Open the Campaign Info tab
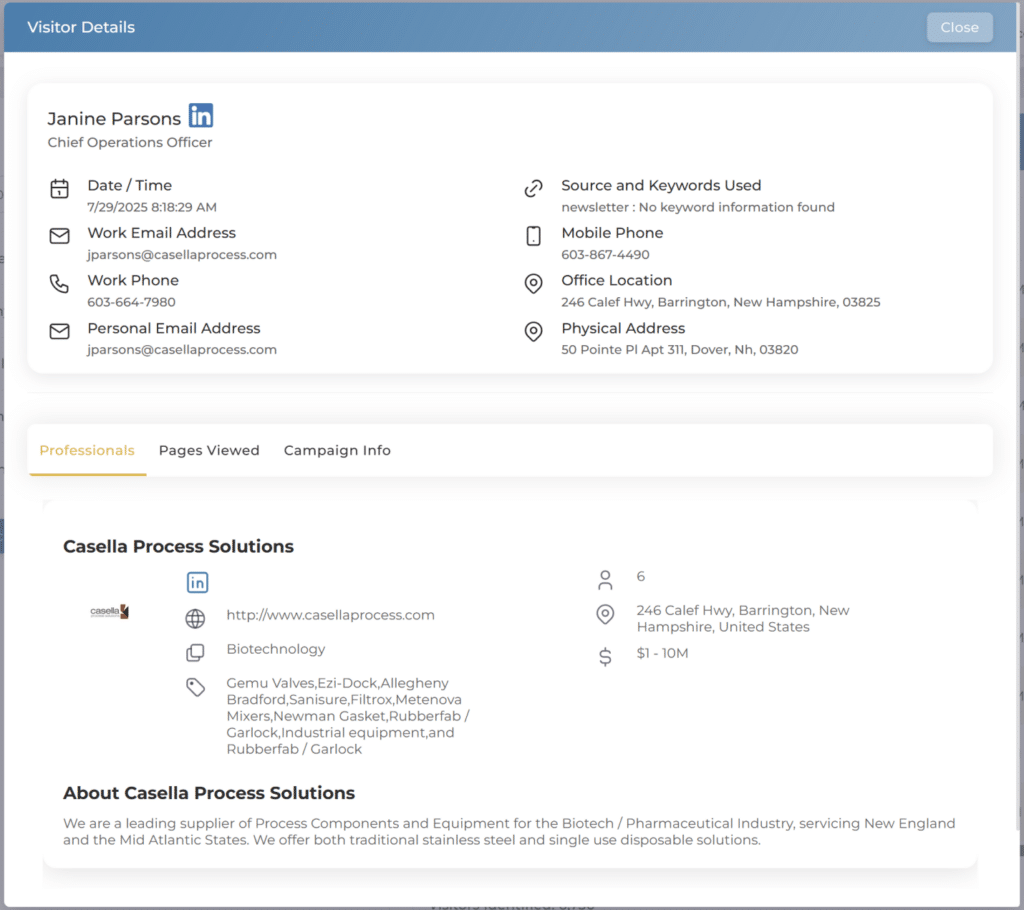Image resolution: width=1024 pixels, height=910 pixels. [337, 450]
